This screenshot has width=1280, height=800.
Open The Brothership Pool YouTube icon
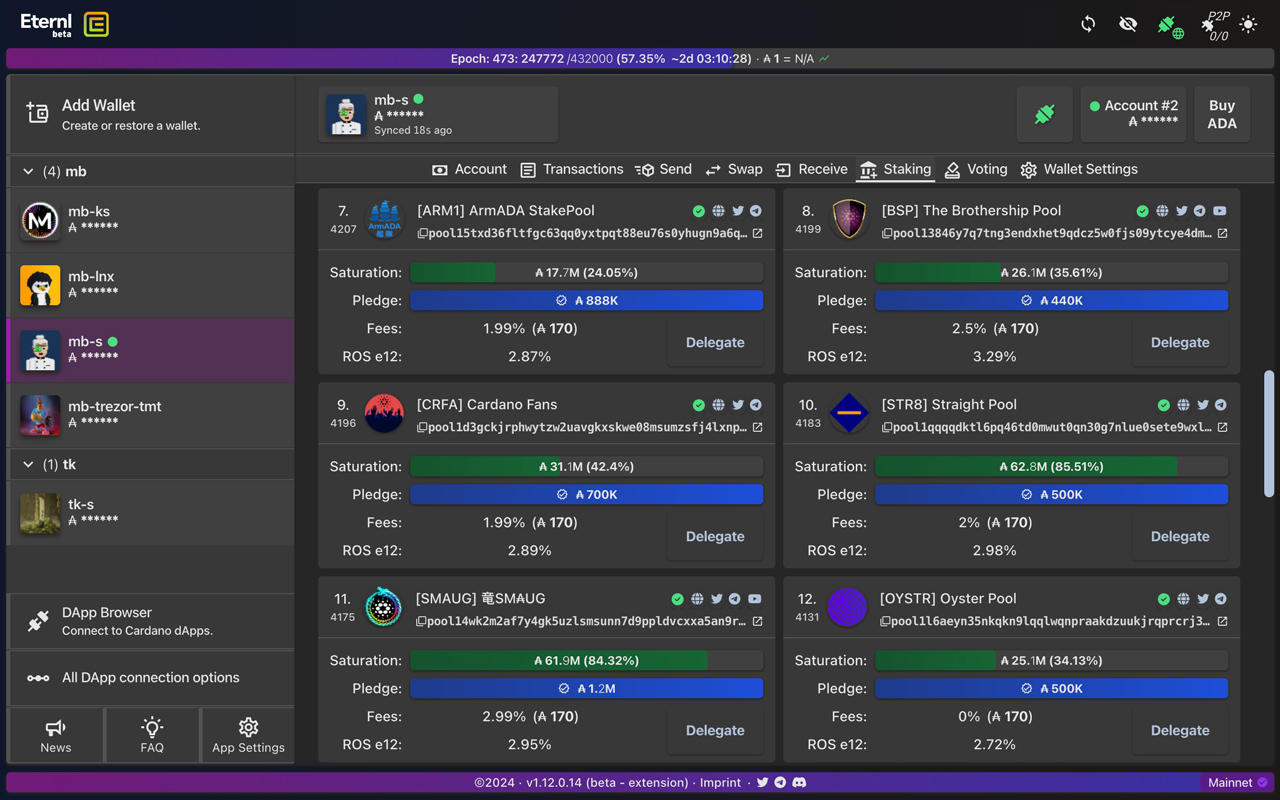pyautogui.click(x=1220, y=211)
